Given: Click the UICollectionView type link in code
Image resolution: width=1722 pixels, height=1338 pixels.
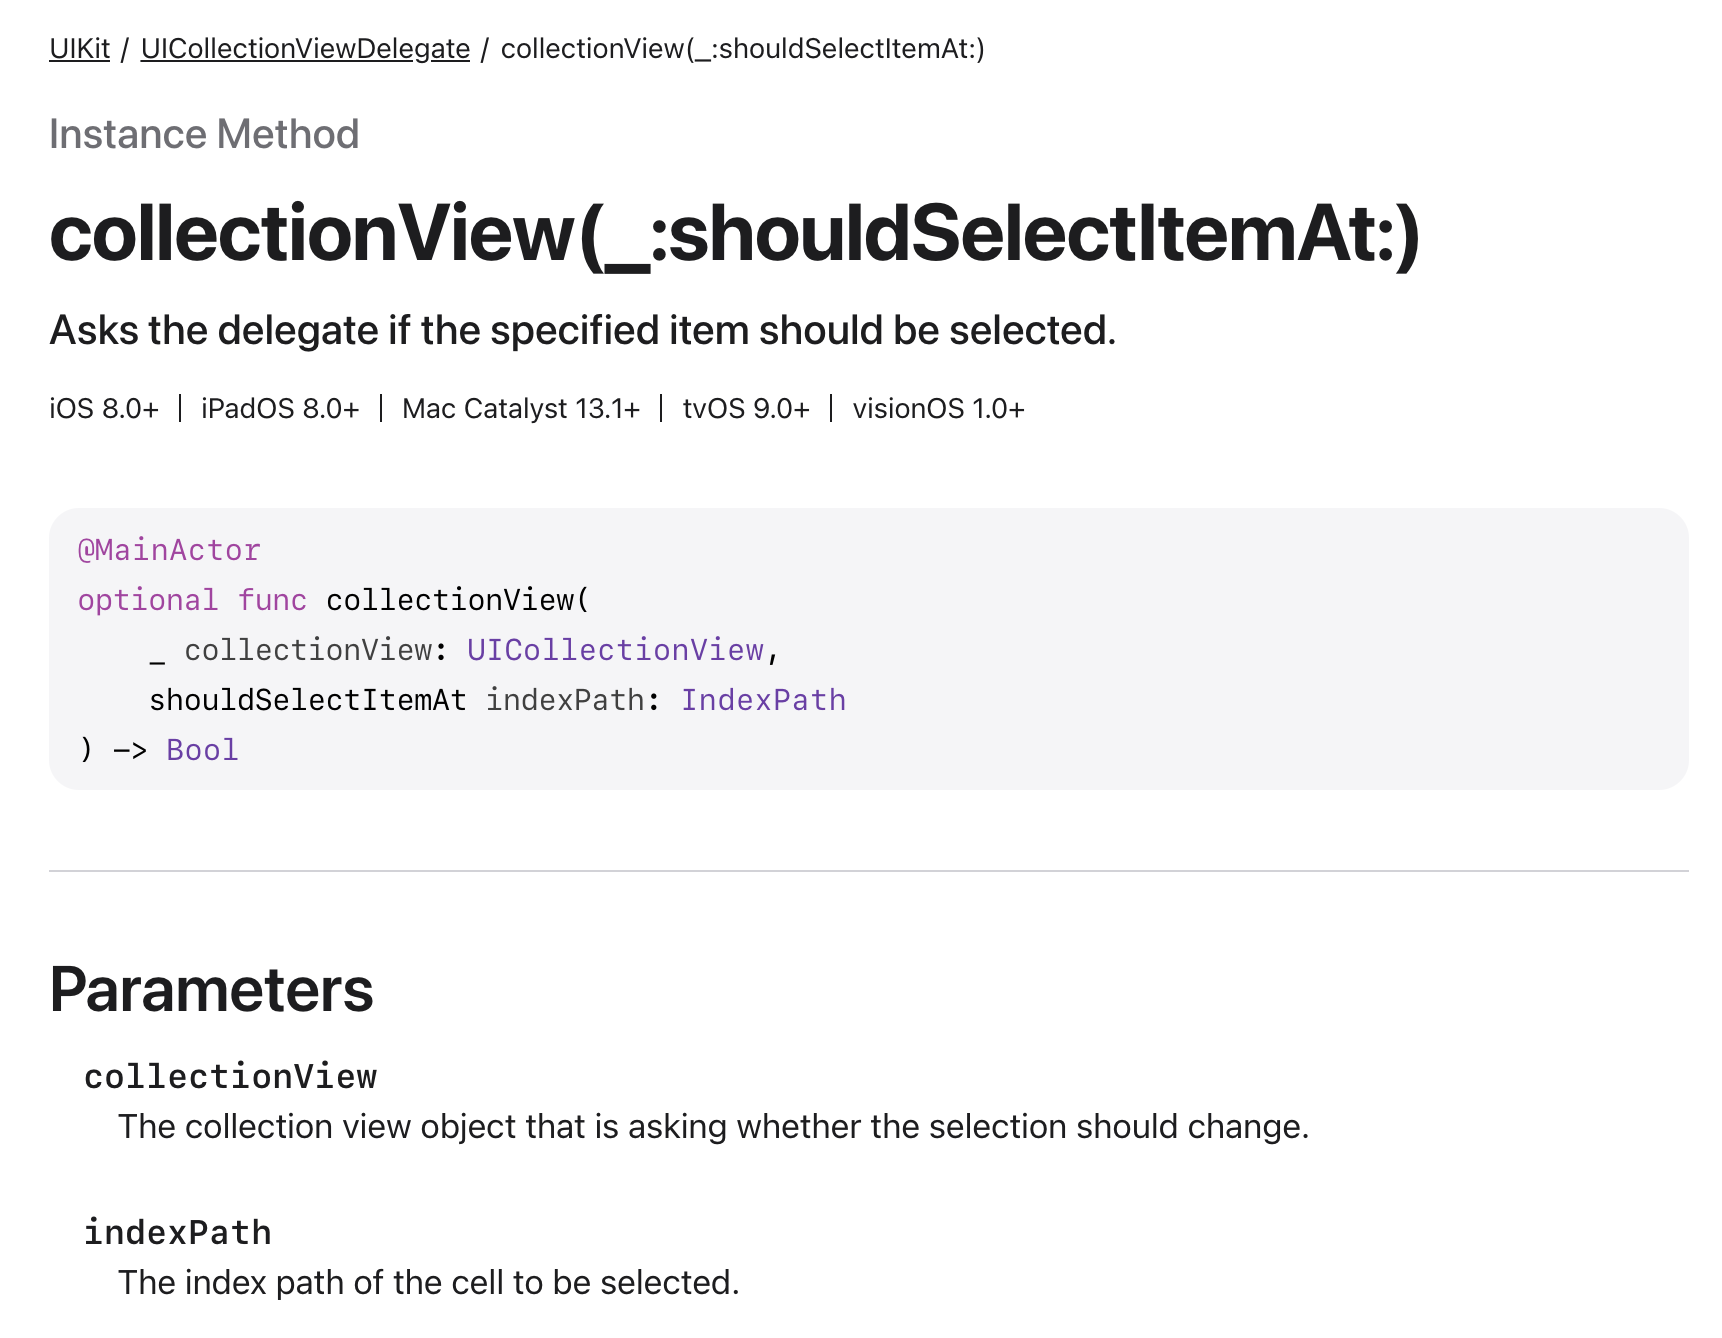Looking at the screenshot, I should (615, 650).
